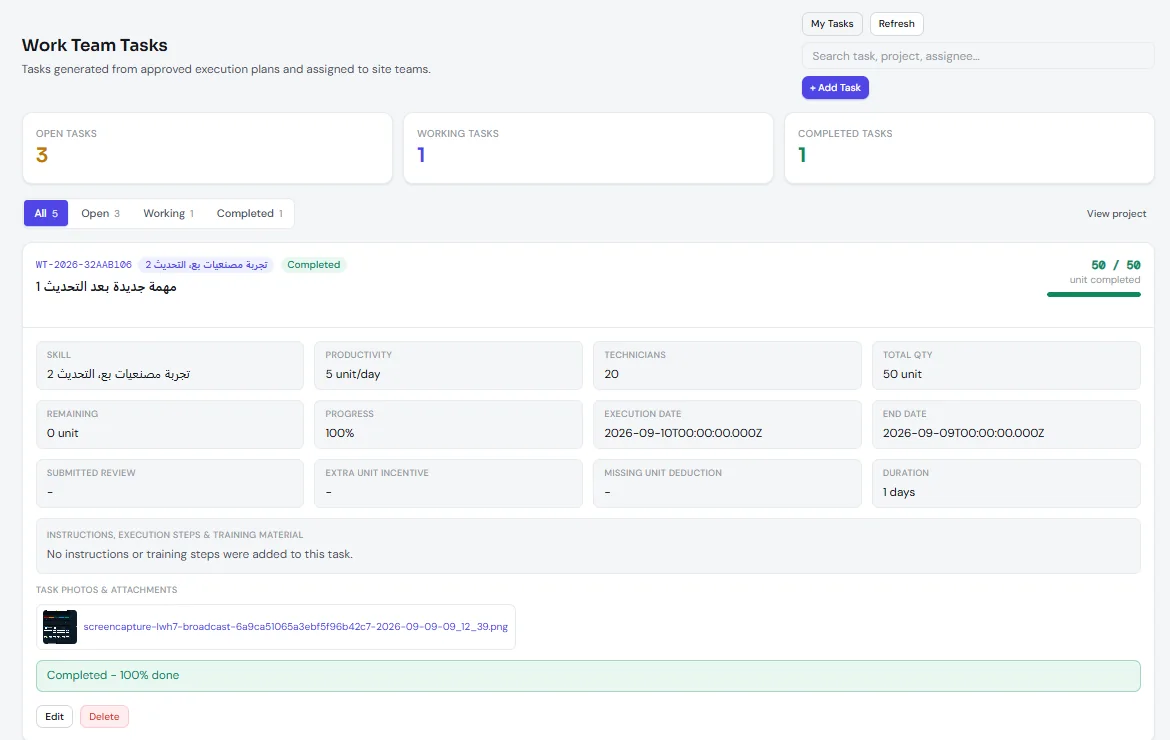Click the End Date value 2026-09-09
The height and width of the screenshot is (740, 1170).
[x=963, y=433]
